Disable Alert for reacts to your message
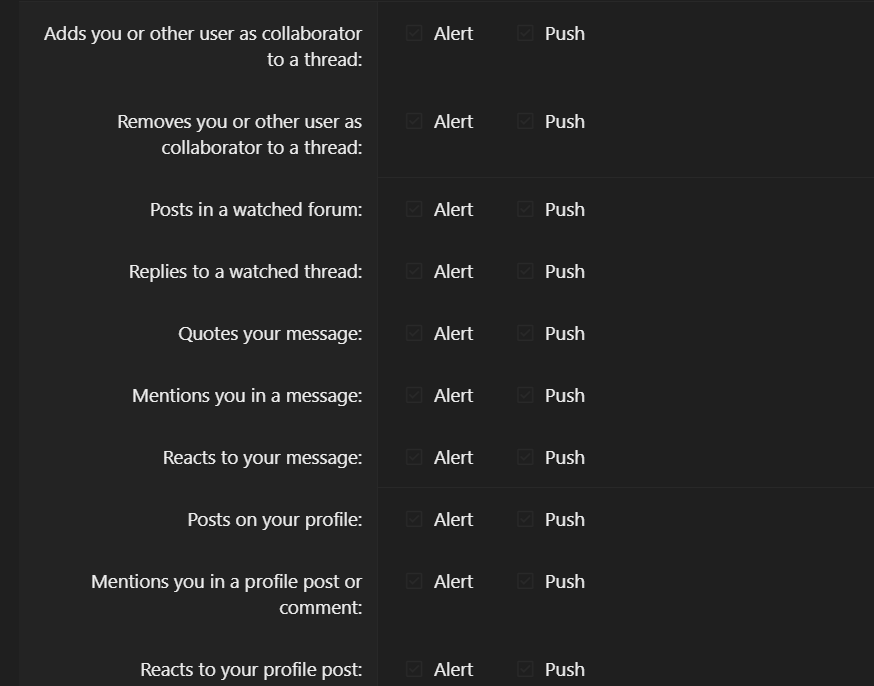The width and height of the screenshot is (874, 686). (415, 458)
